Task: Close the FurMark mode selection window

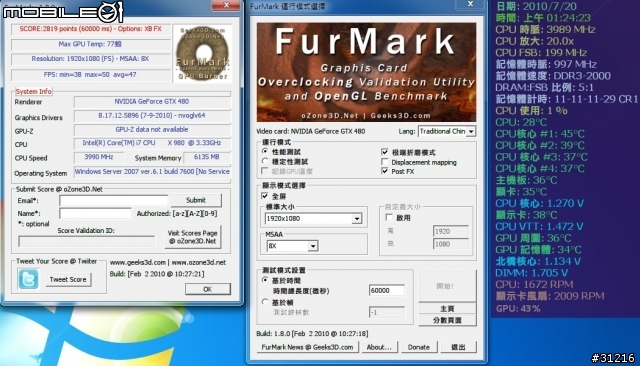Action: [x=470, y=4]
